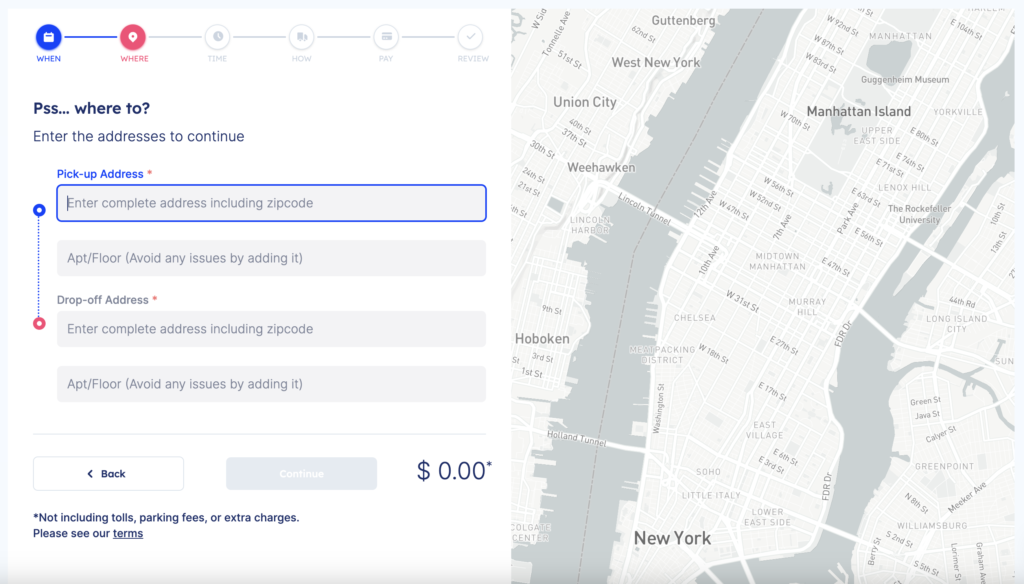Image resolution: width=1024 pixels, height=584 pixels.
Task: Click the blue pick-up route marker
Action: coord(39,210)
